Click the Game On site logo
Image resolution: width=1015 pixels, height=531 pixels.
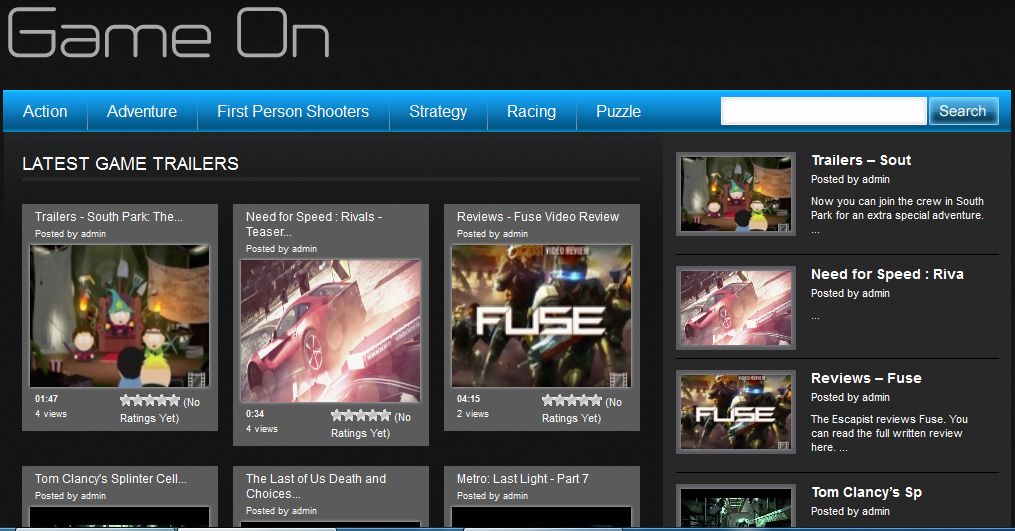168,32
